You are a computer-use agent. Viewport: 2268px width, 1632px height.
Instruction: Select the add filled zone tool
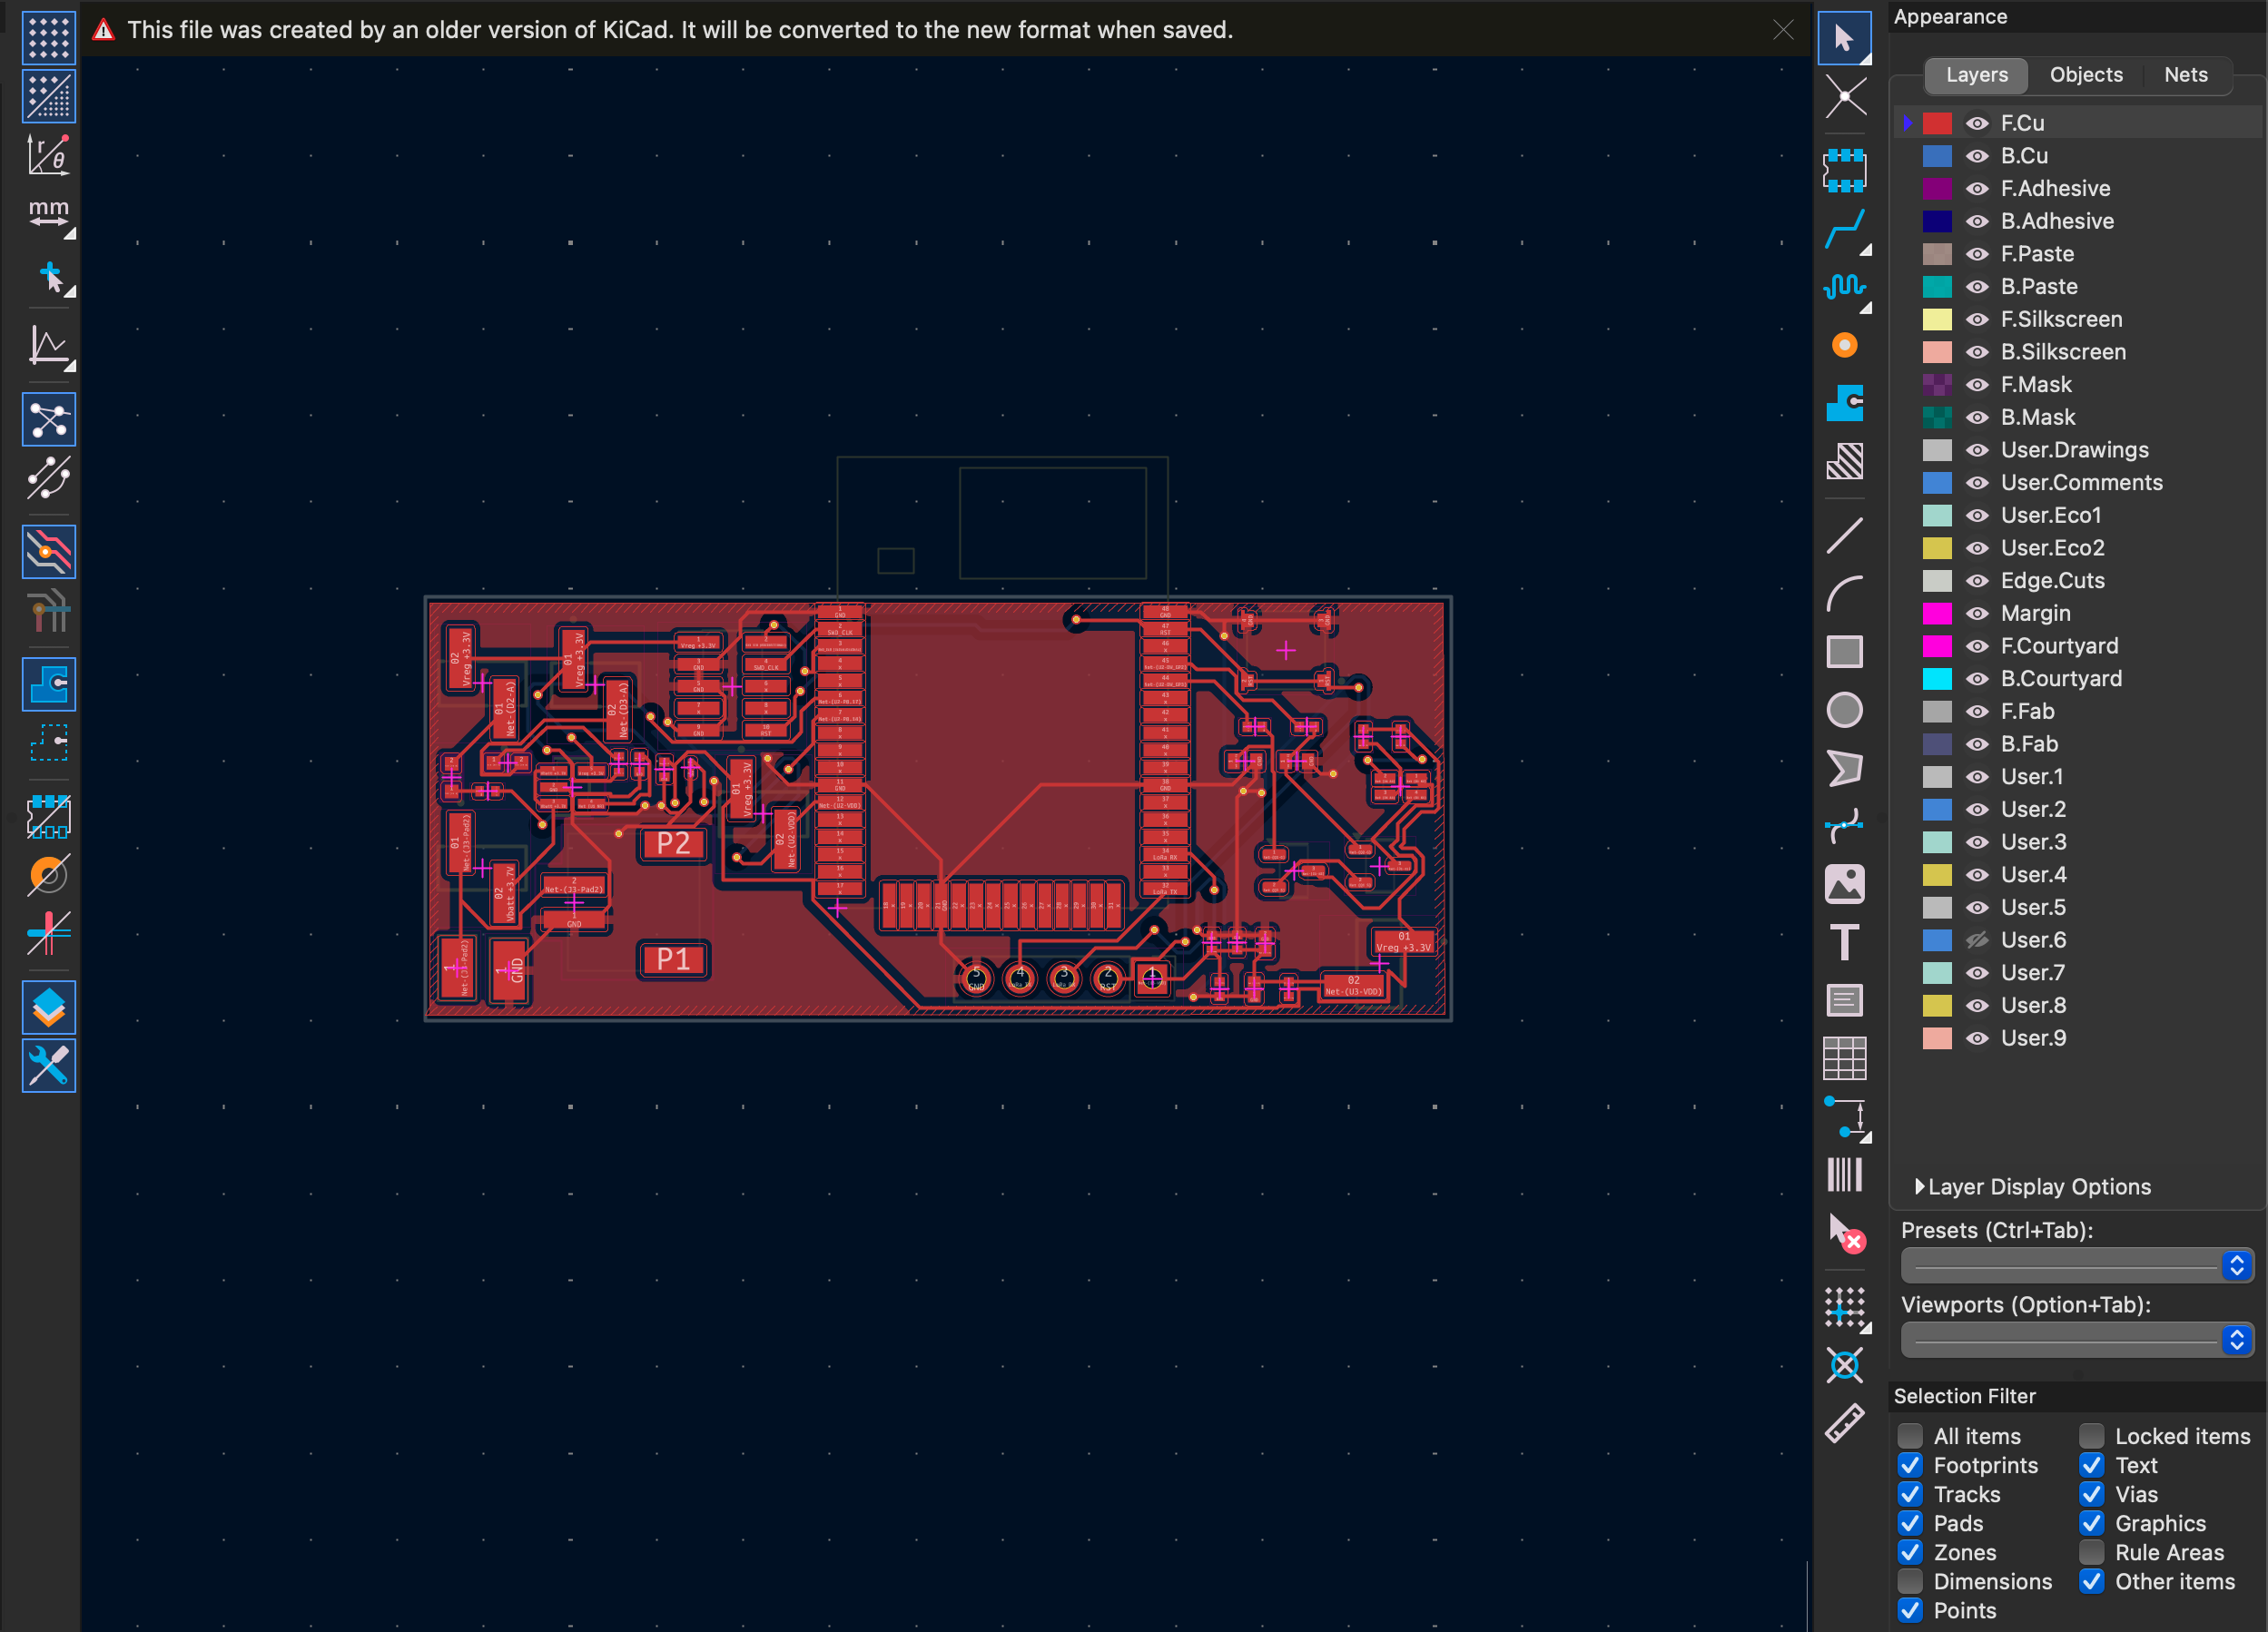(1844, 403)
